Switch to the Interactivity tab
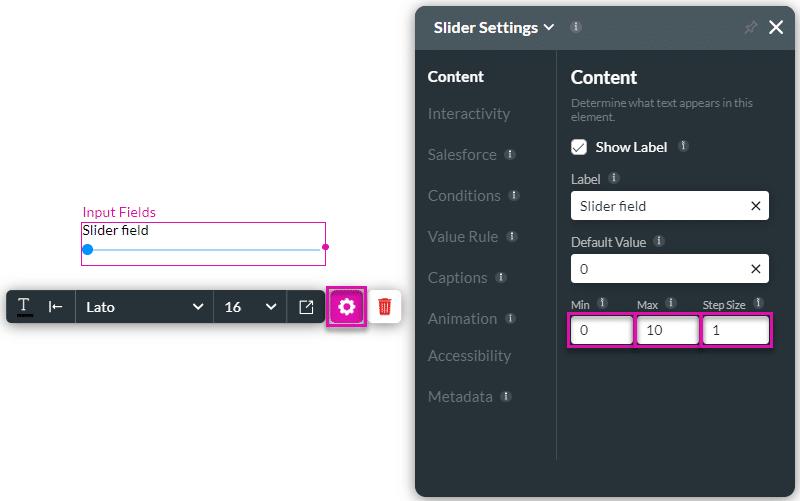Image resolution: width=800 pixels, height=501 pixels. coord(469,114)
